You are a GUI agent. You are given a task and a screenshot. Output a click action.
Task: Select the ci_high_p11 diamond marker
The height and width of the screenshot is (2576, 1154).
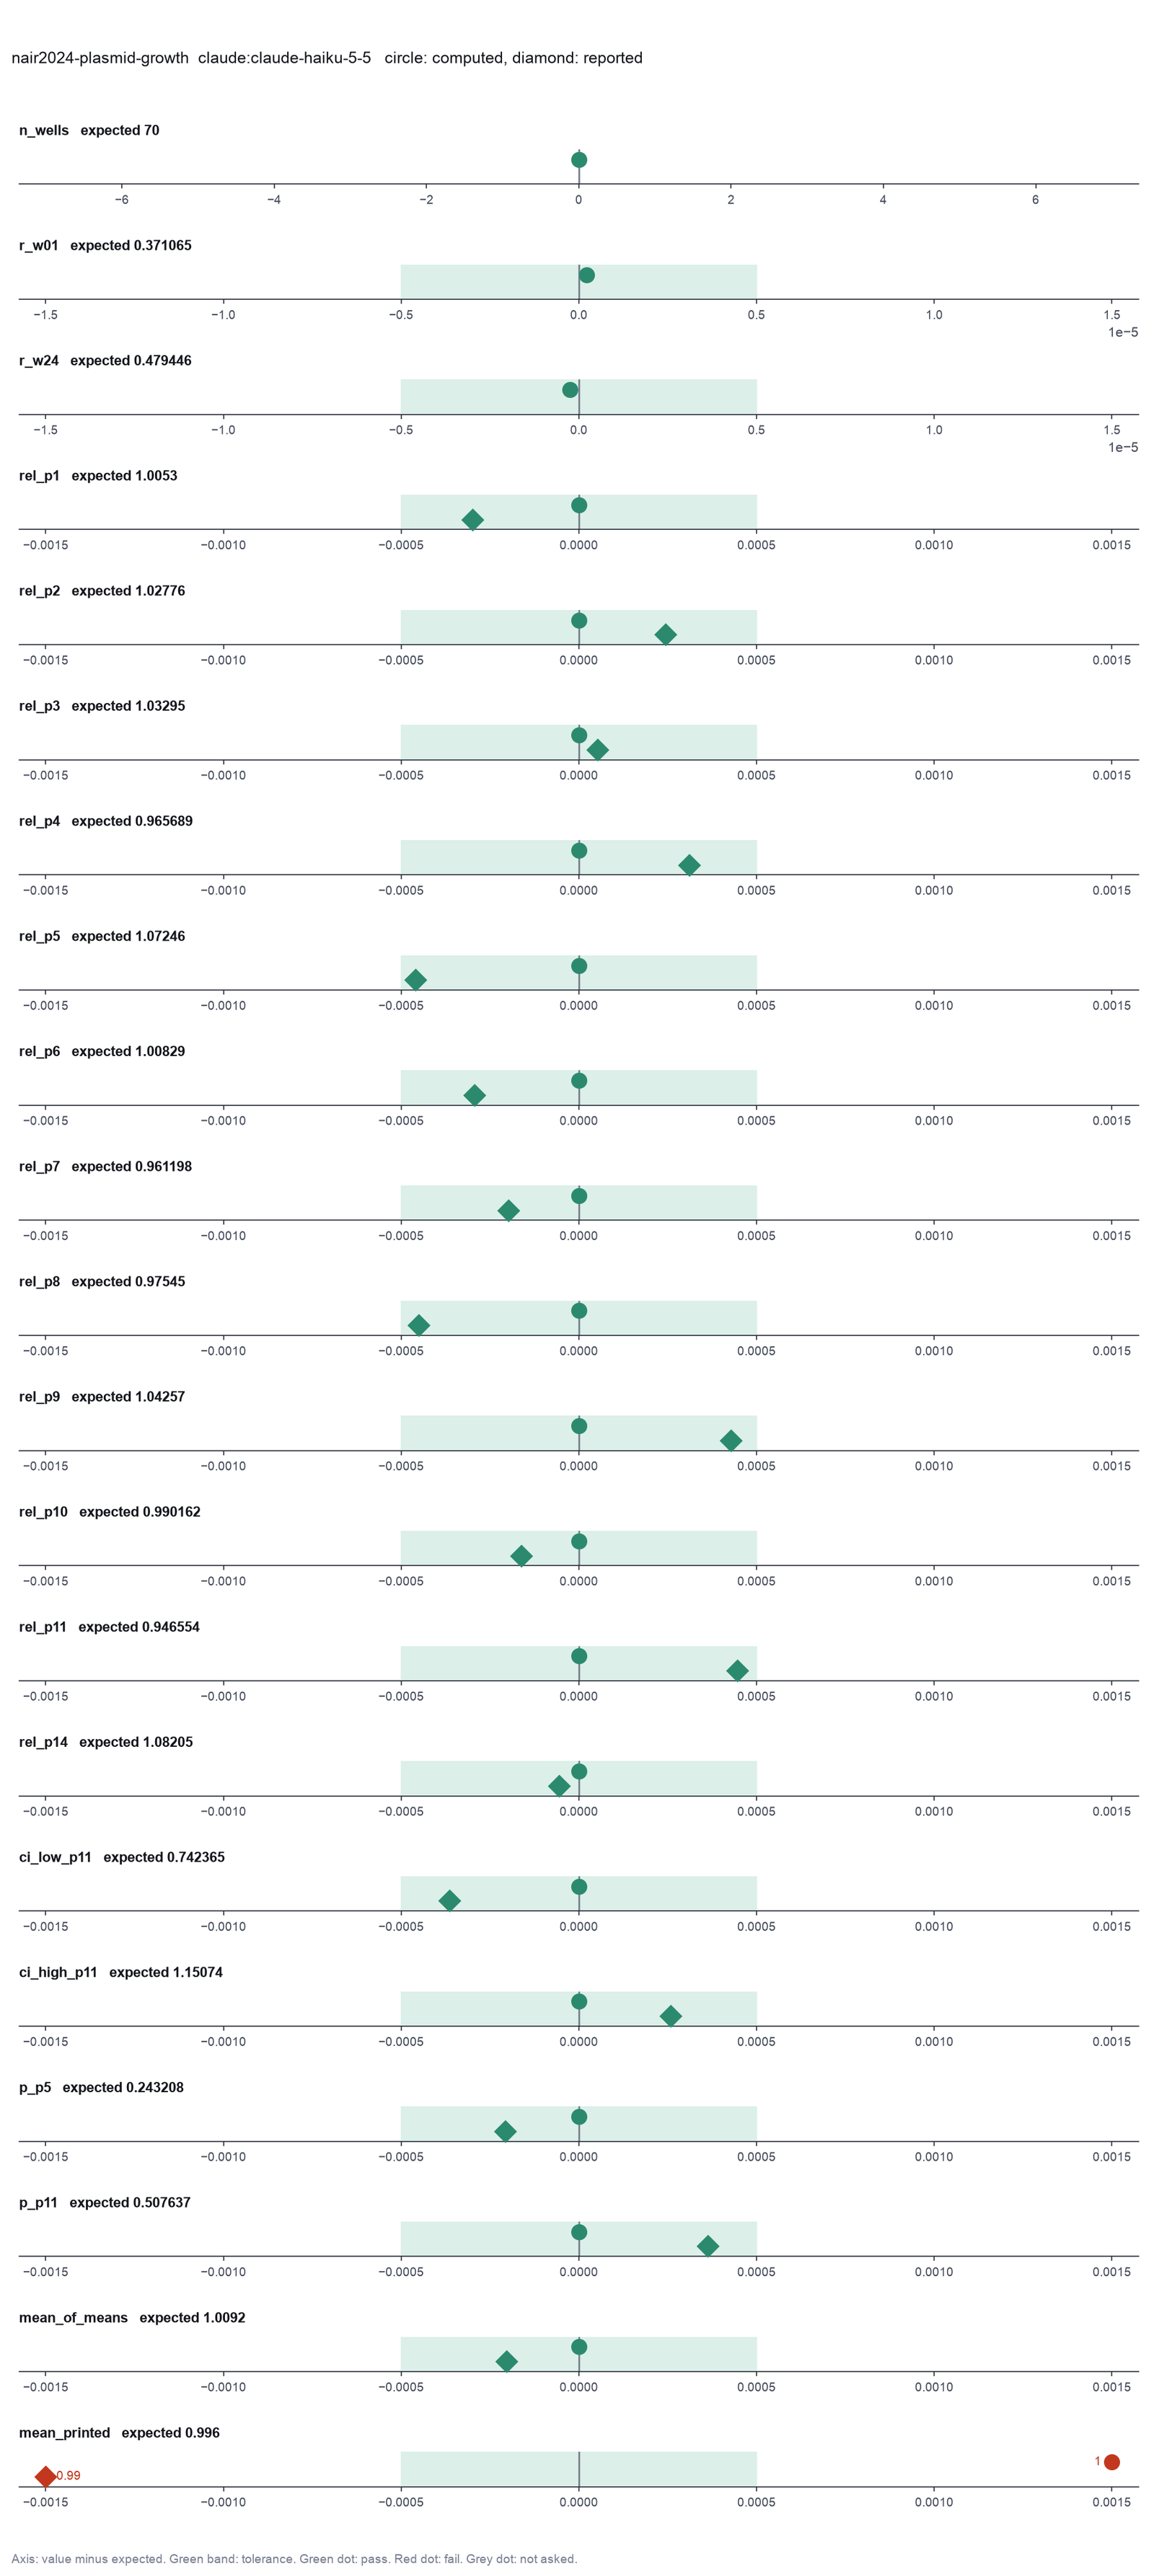point(671,2016)
